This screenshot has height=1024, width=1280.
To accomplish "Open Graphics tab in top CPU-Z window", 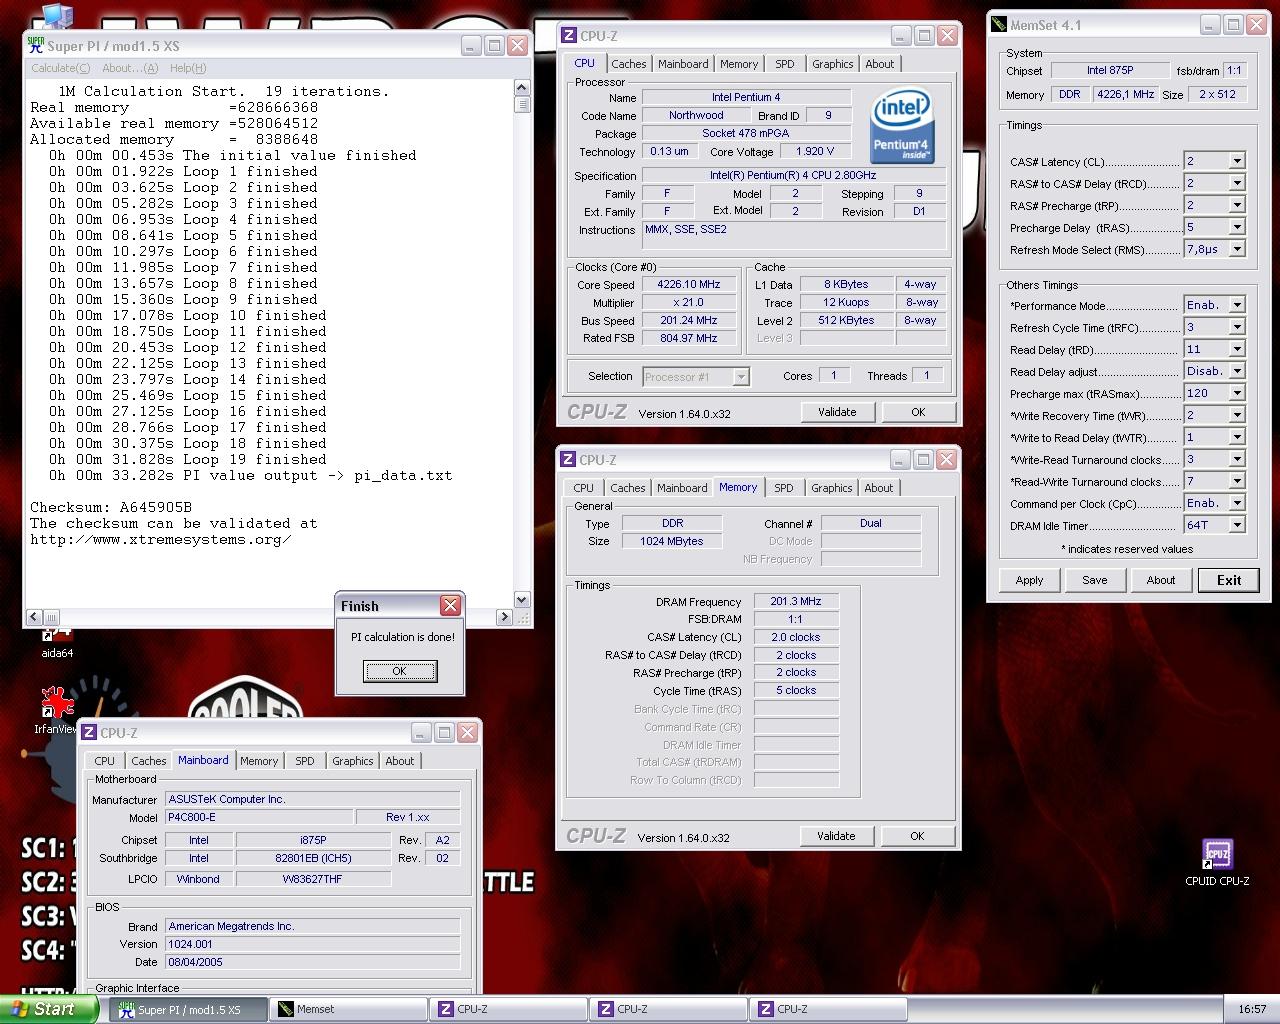I will point(833,64).
